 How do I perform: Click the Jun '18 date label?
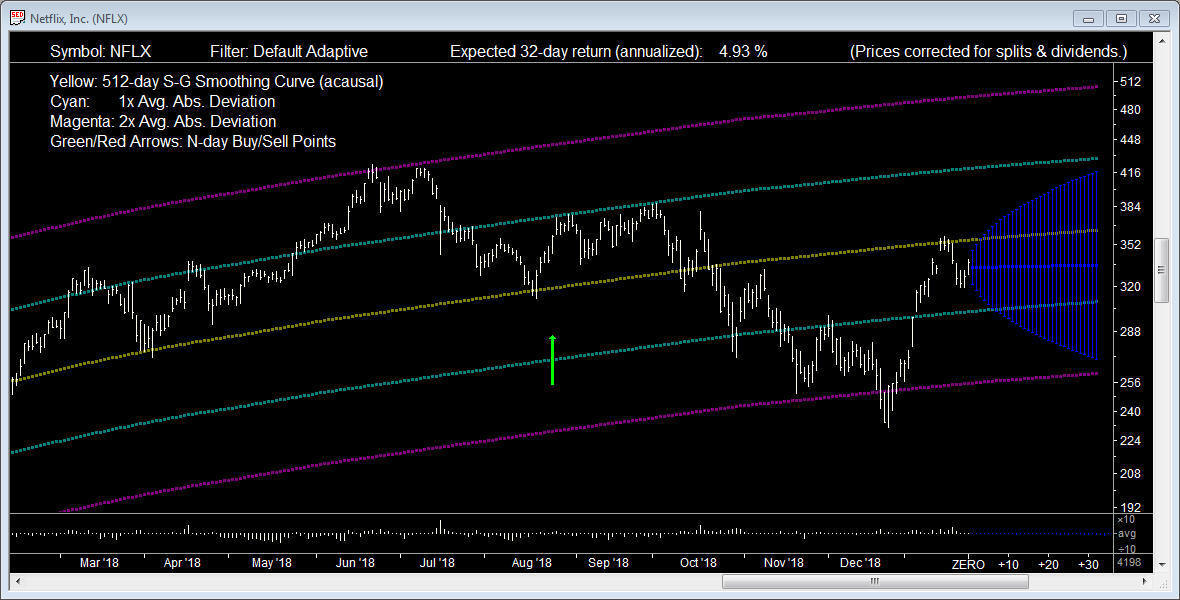355,563
